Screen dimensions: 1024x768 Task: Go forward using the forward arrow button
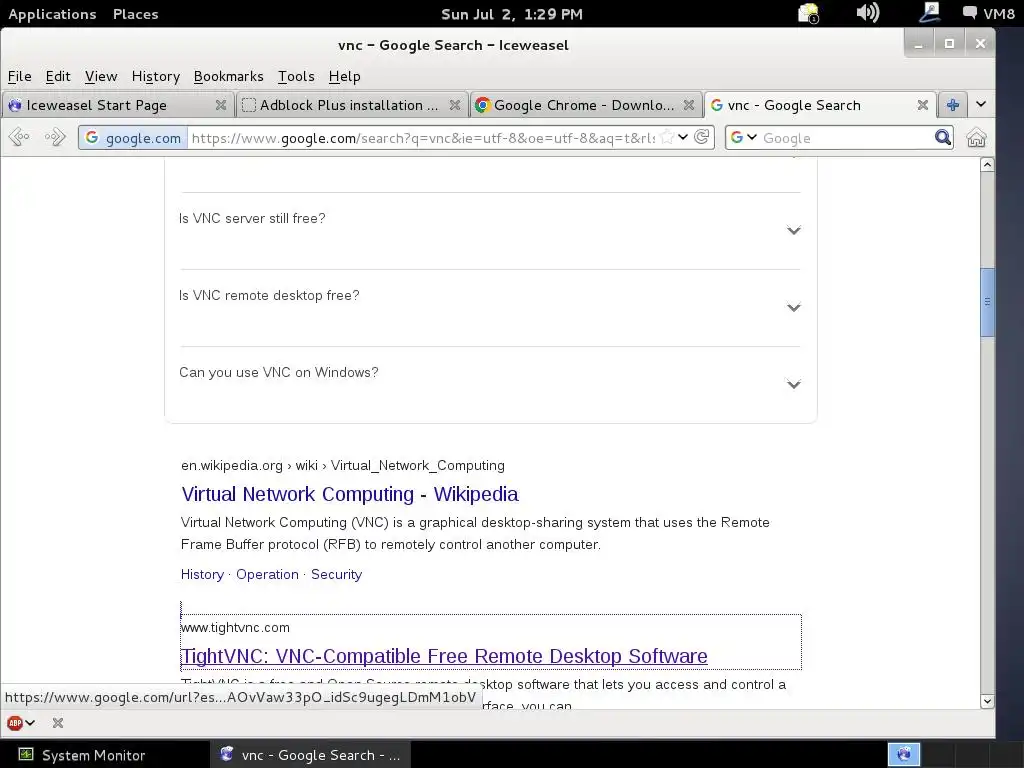point(55,138)
